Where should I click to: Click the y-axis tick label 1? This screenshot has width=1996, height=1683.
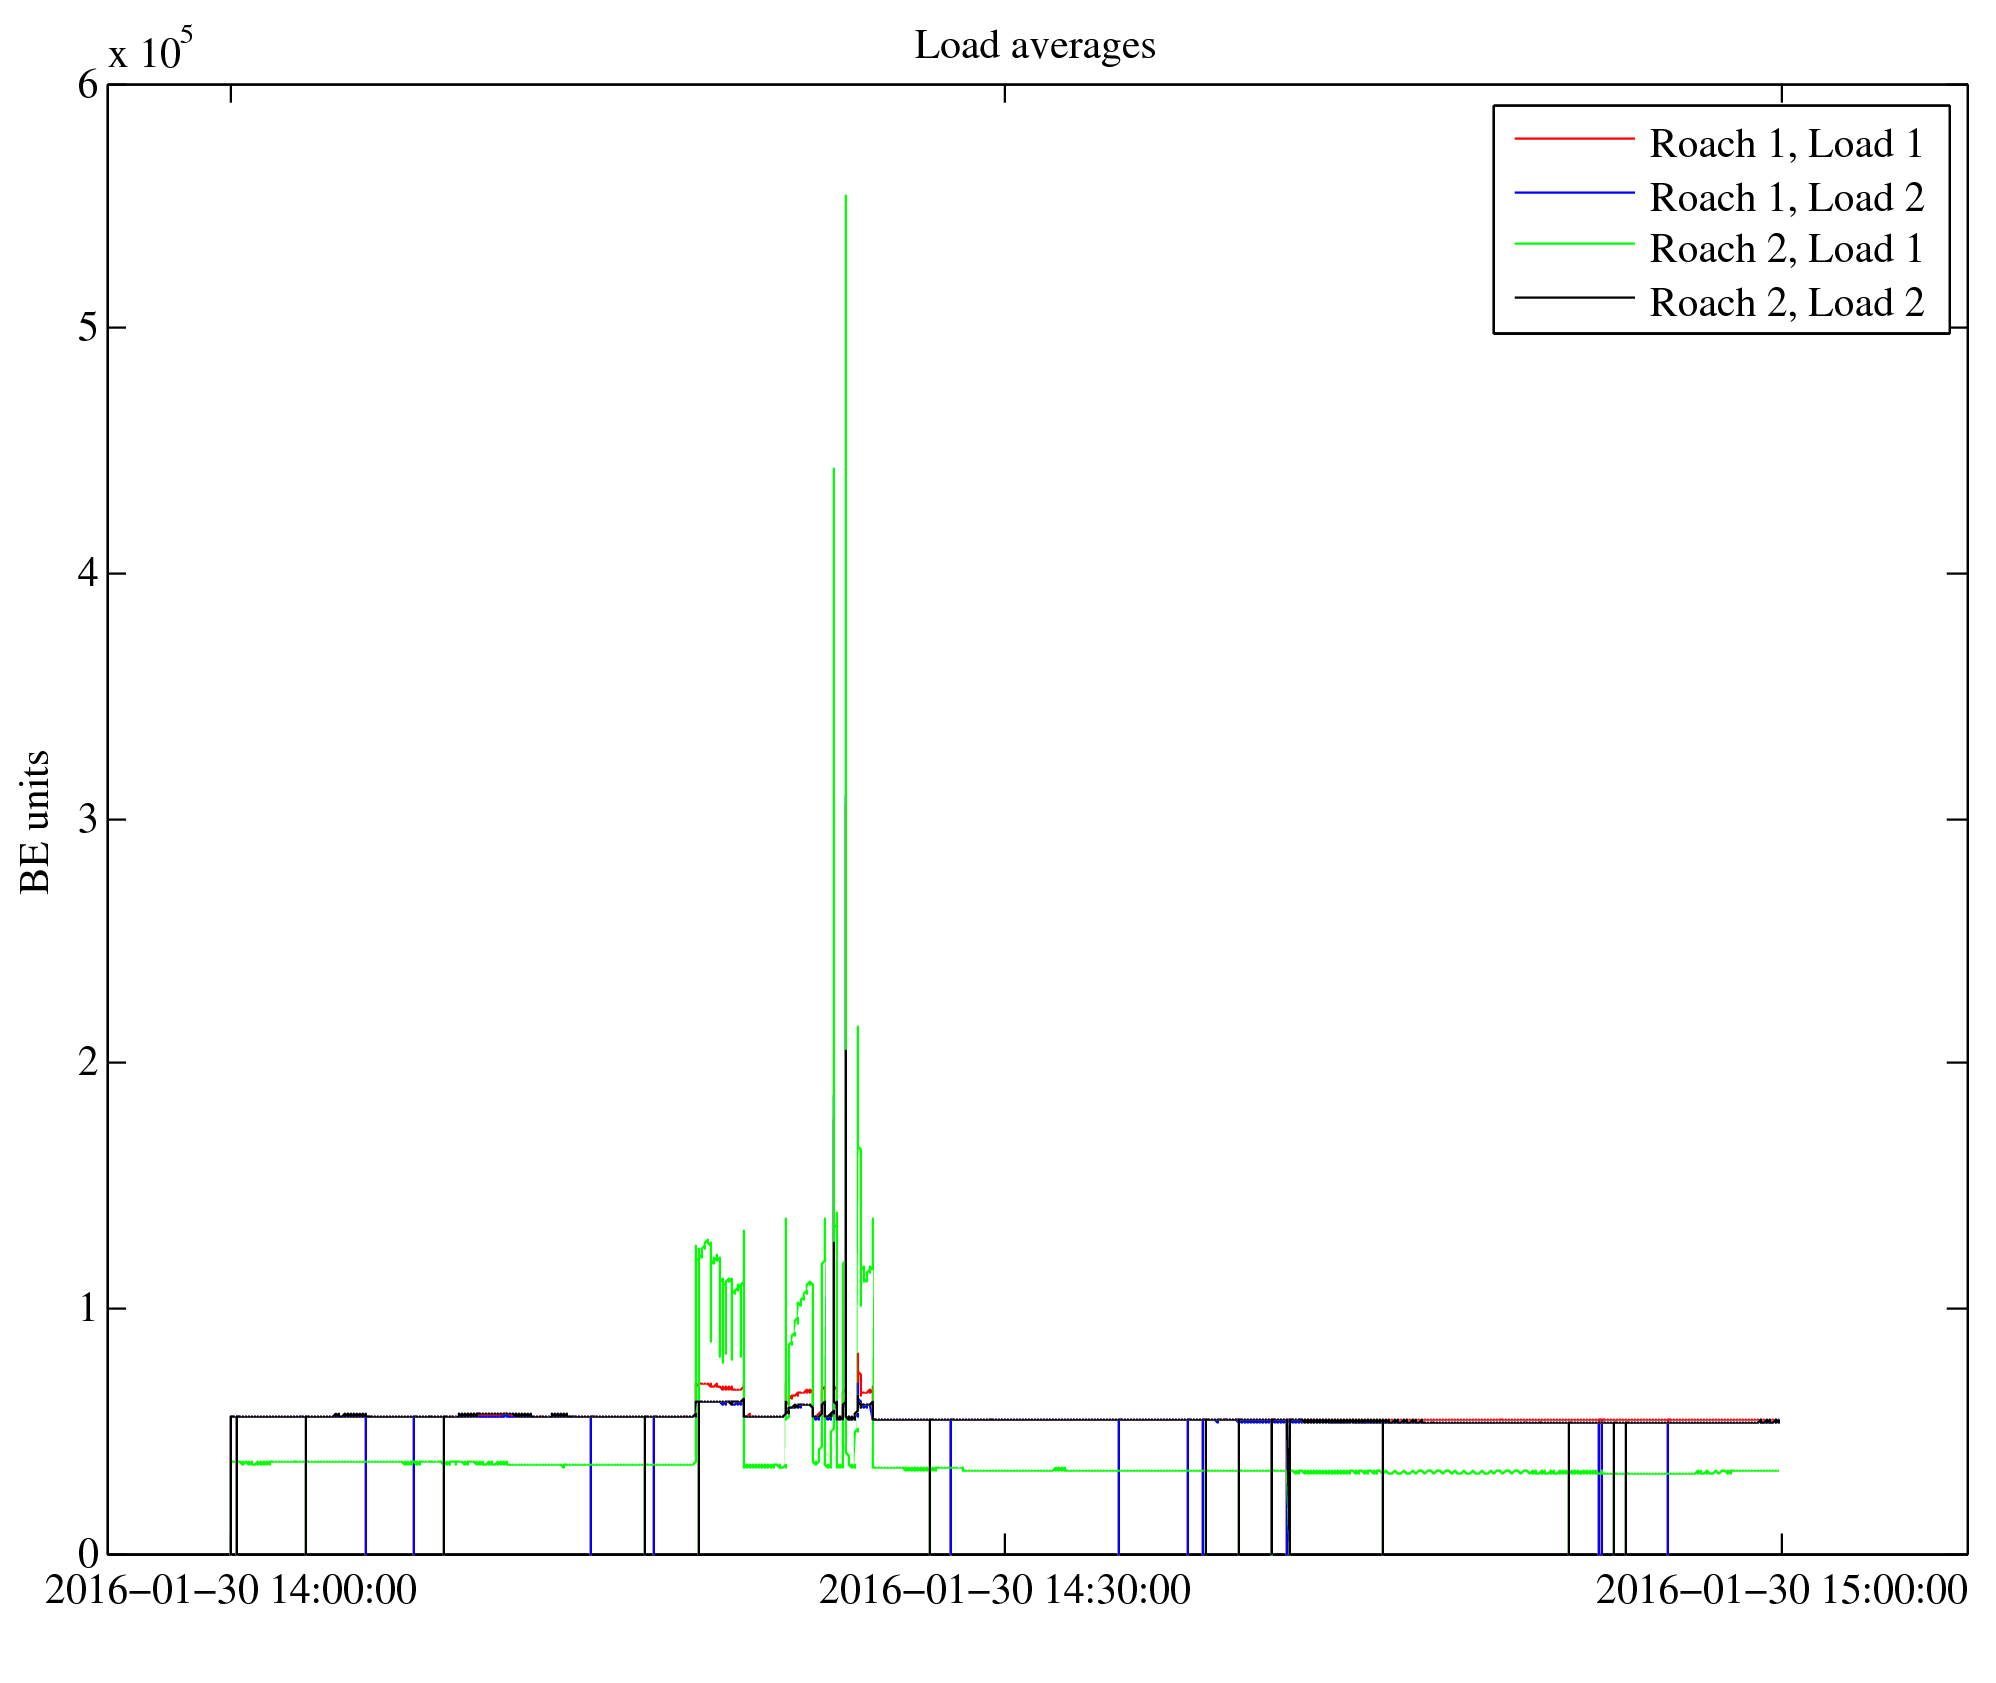(88, 1308)
